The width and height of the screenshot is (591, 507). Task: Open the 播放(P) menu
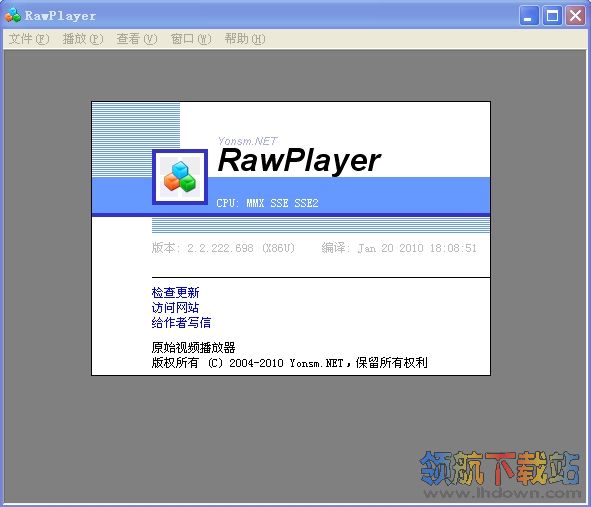[83, 39]
